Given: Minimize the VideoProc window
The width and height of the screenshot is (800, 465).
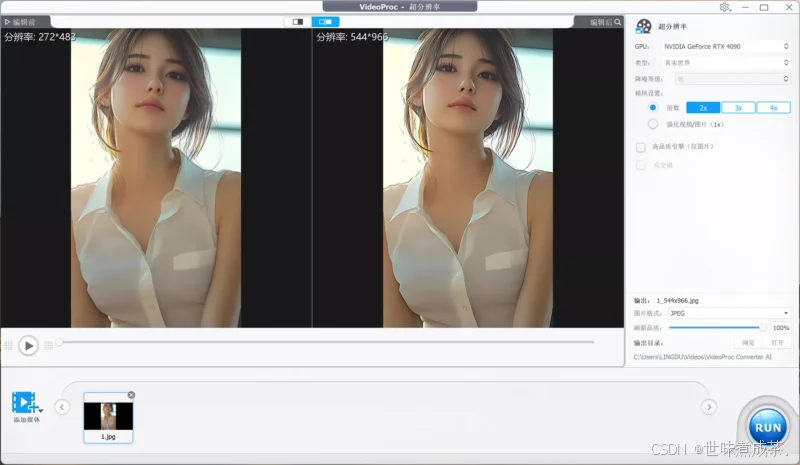Looking at the screenshot, I should [745, 7].
